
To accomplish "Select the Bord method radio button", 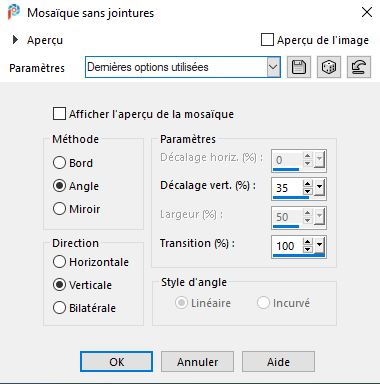I will [59, 163].
